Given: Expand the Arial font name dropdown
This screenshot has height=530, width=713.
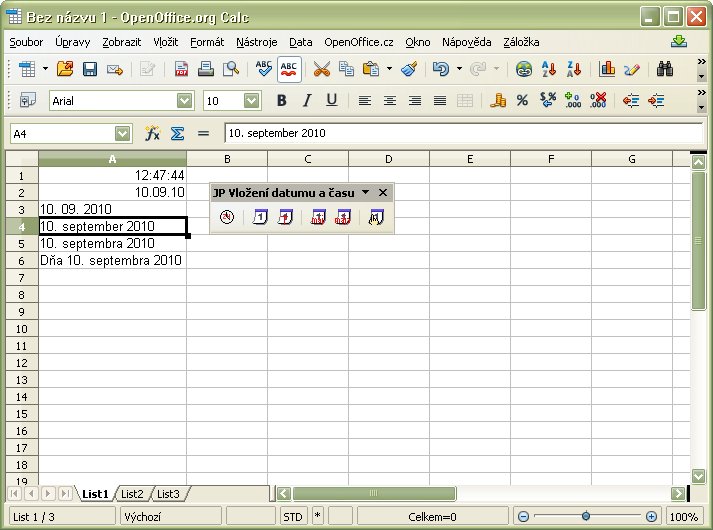Looking at the screenshot, I should coord(184,100).
